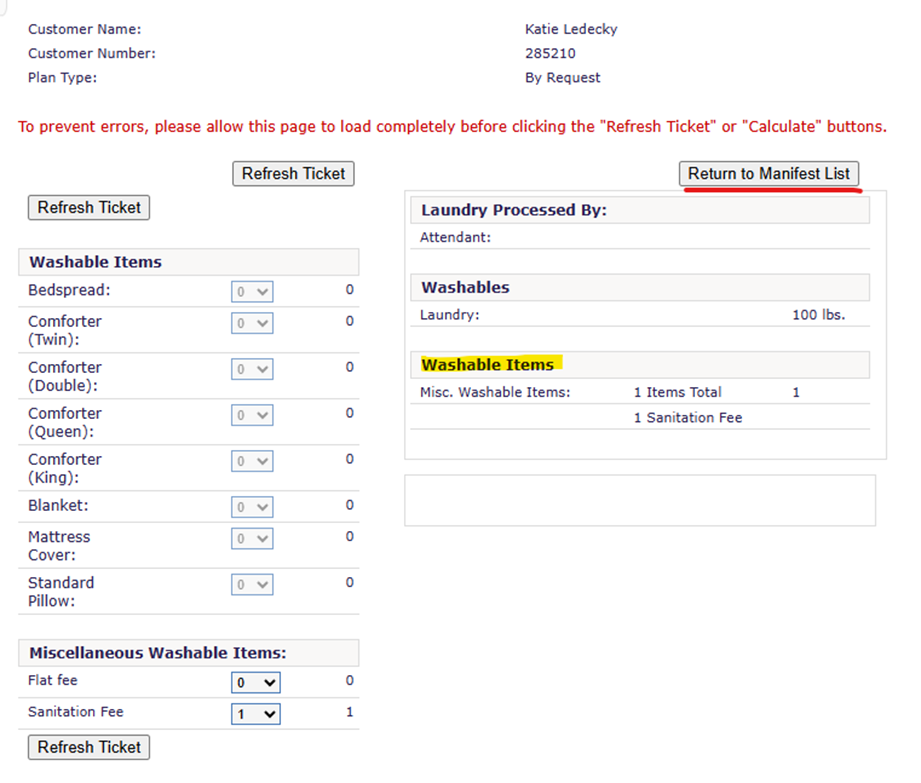Change the Sanitation Fee dropdown value
Viewport: 921px width, 783px height.
(x=255, y=714)
